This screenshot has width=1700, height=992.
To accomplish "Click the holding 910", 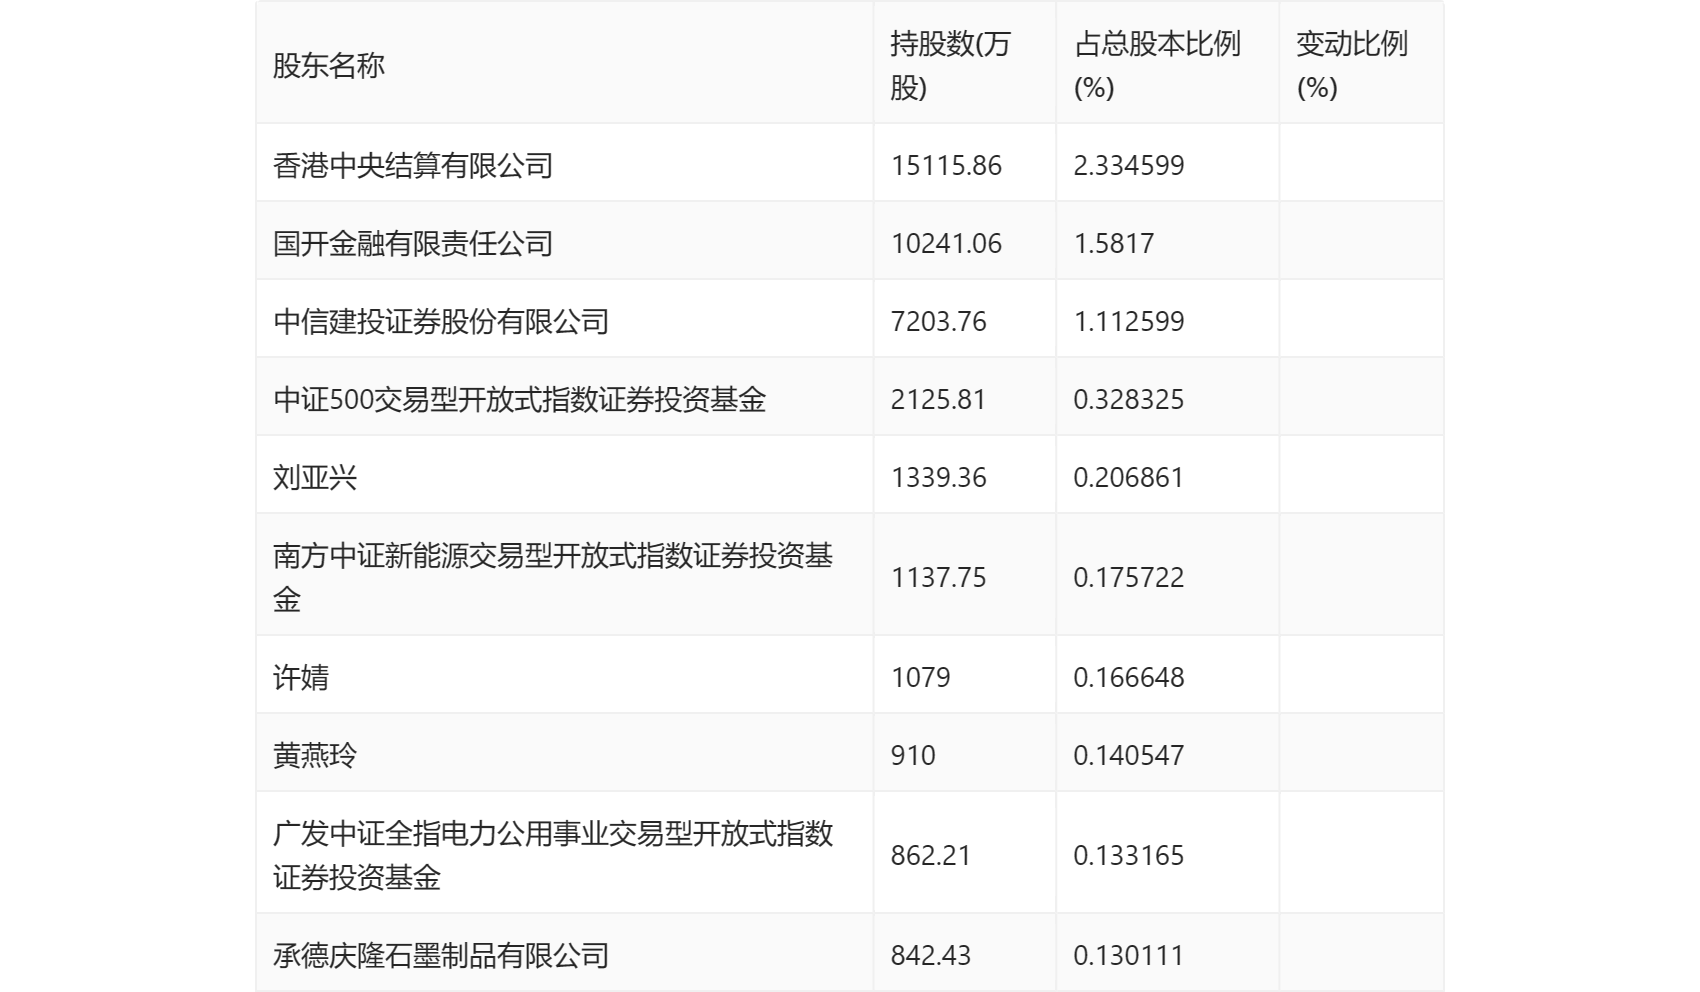I will [913, 755].
